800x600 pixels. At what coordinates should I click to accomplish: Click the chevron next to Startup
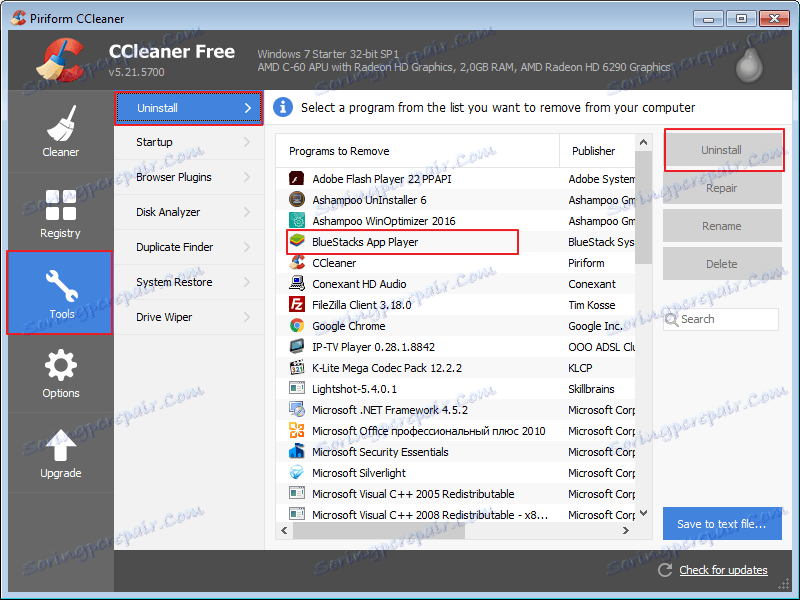[x=247, y=142]
